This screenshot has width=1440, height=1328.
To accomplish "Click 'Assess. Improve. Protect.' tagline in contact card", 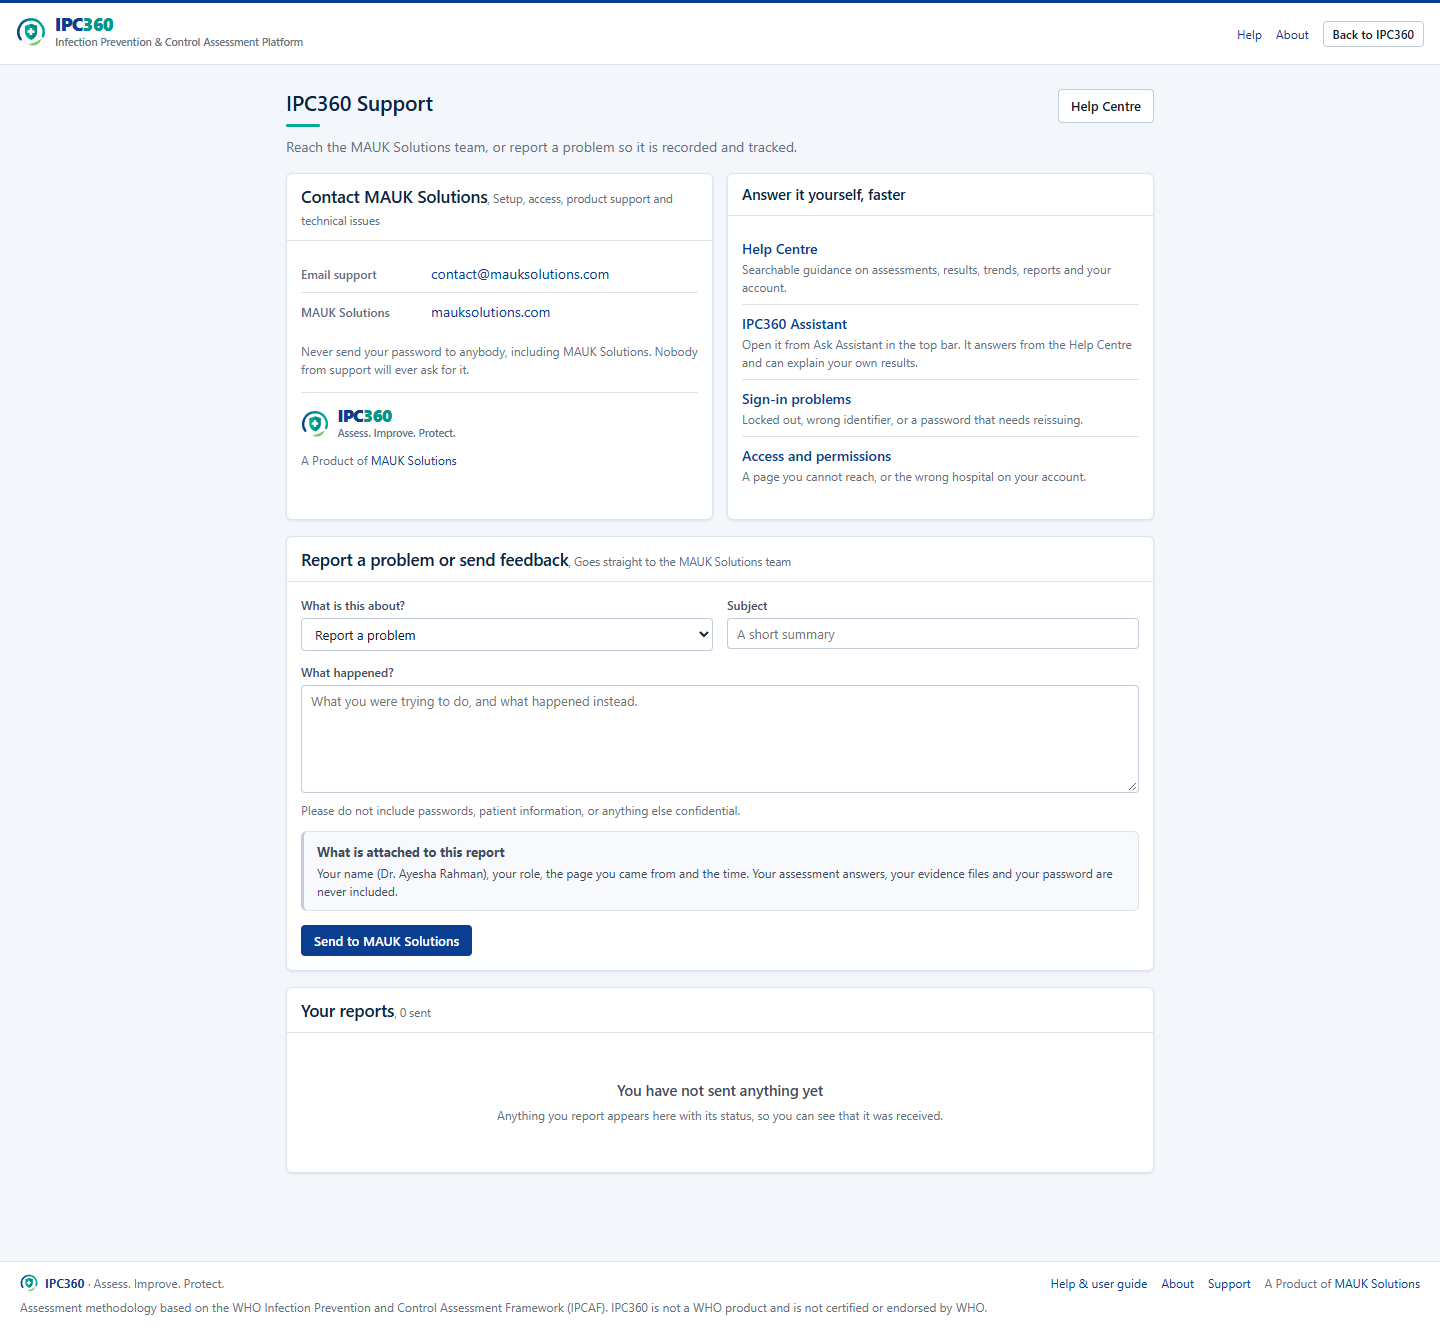I will 396,433.
